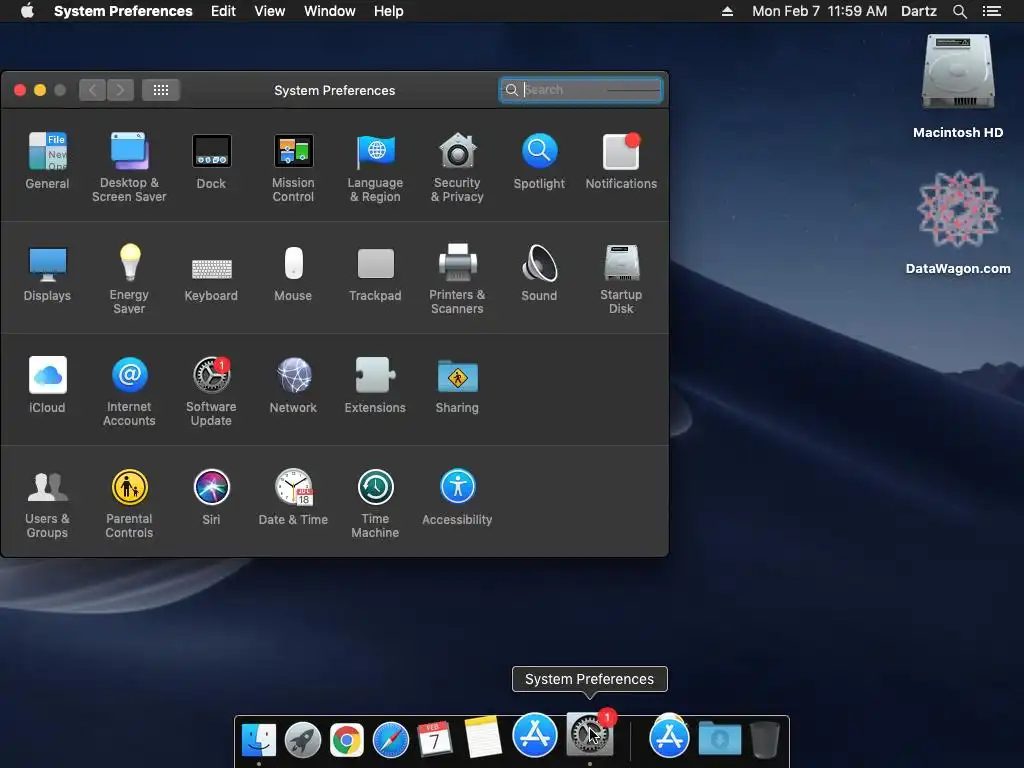Image resolution: width=1024 pixels, height=768 pixels.
Task: Open Sharing preferences
Action: pyautogui.click(x=457, y=385)
